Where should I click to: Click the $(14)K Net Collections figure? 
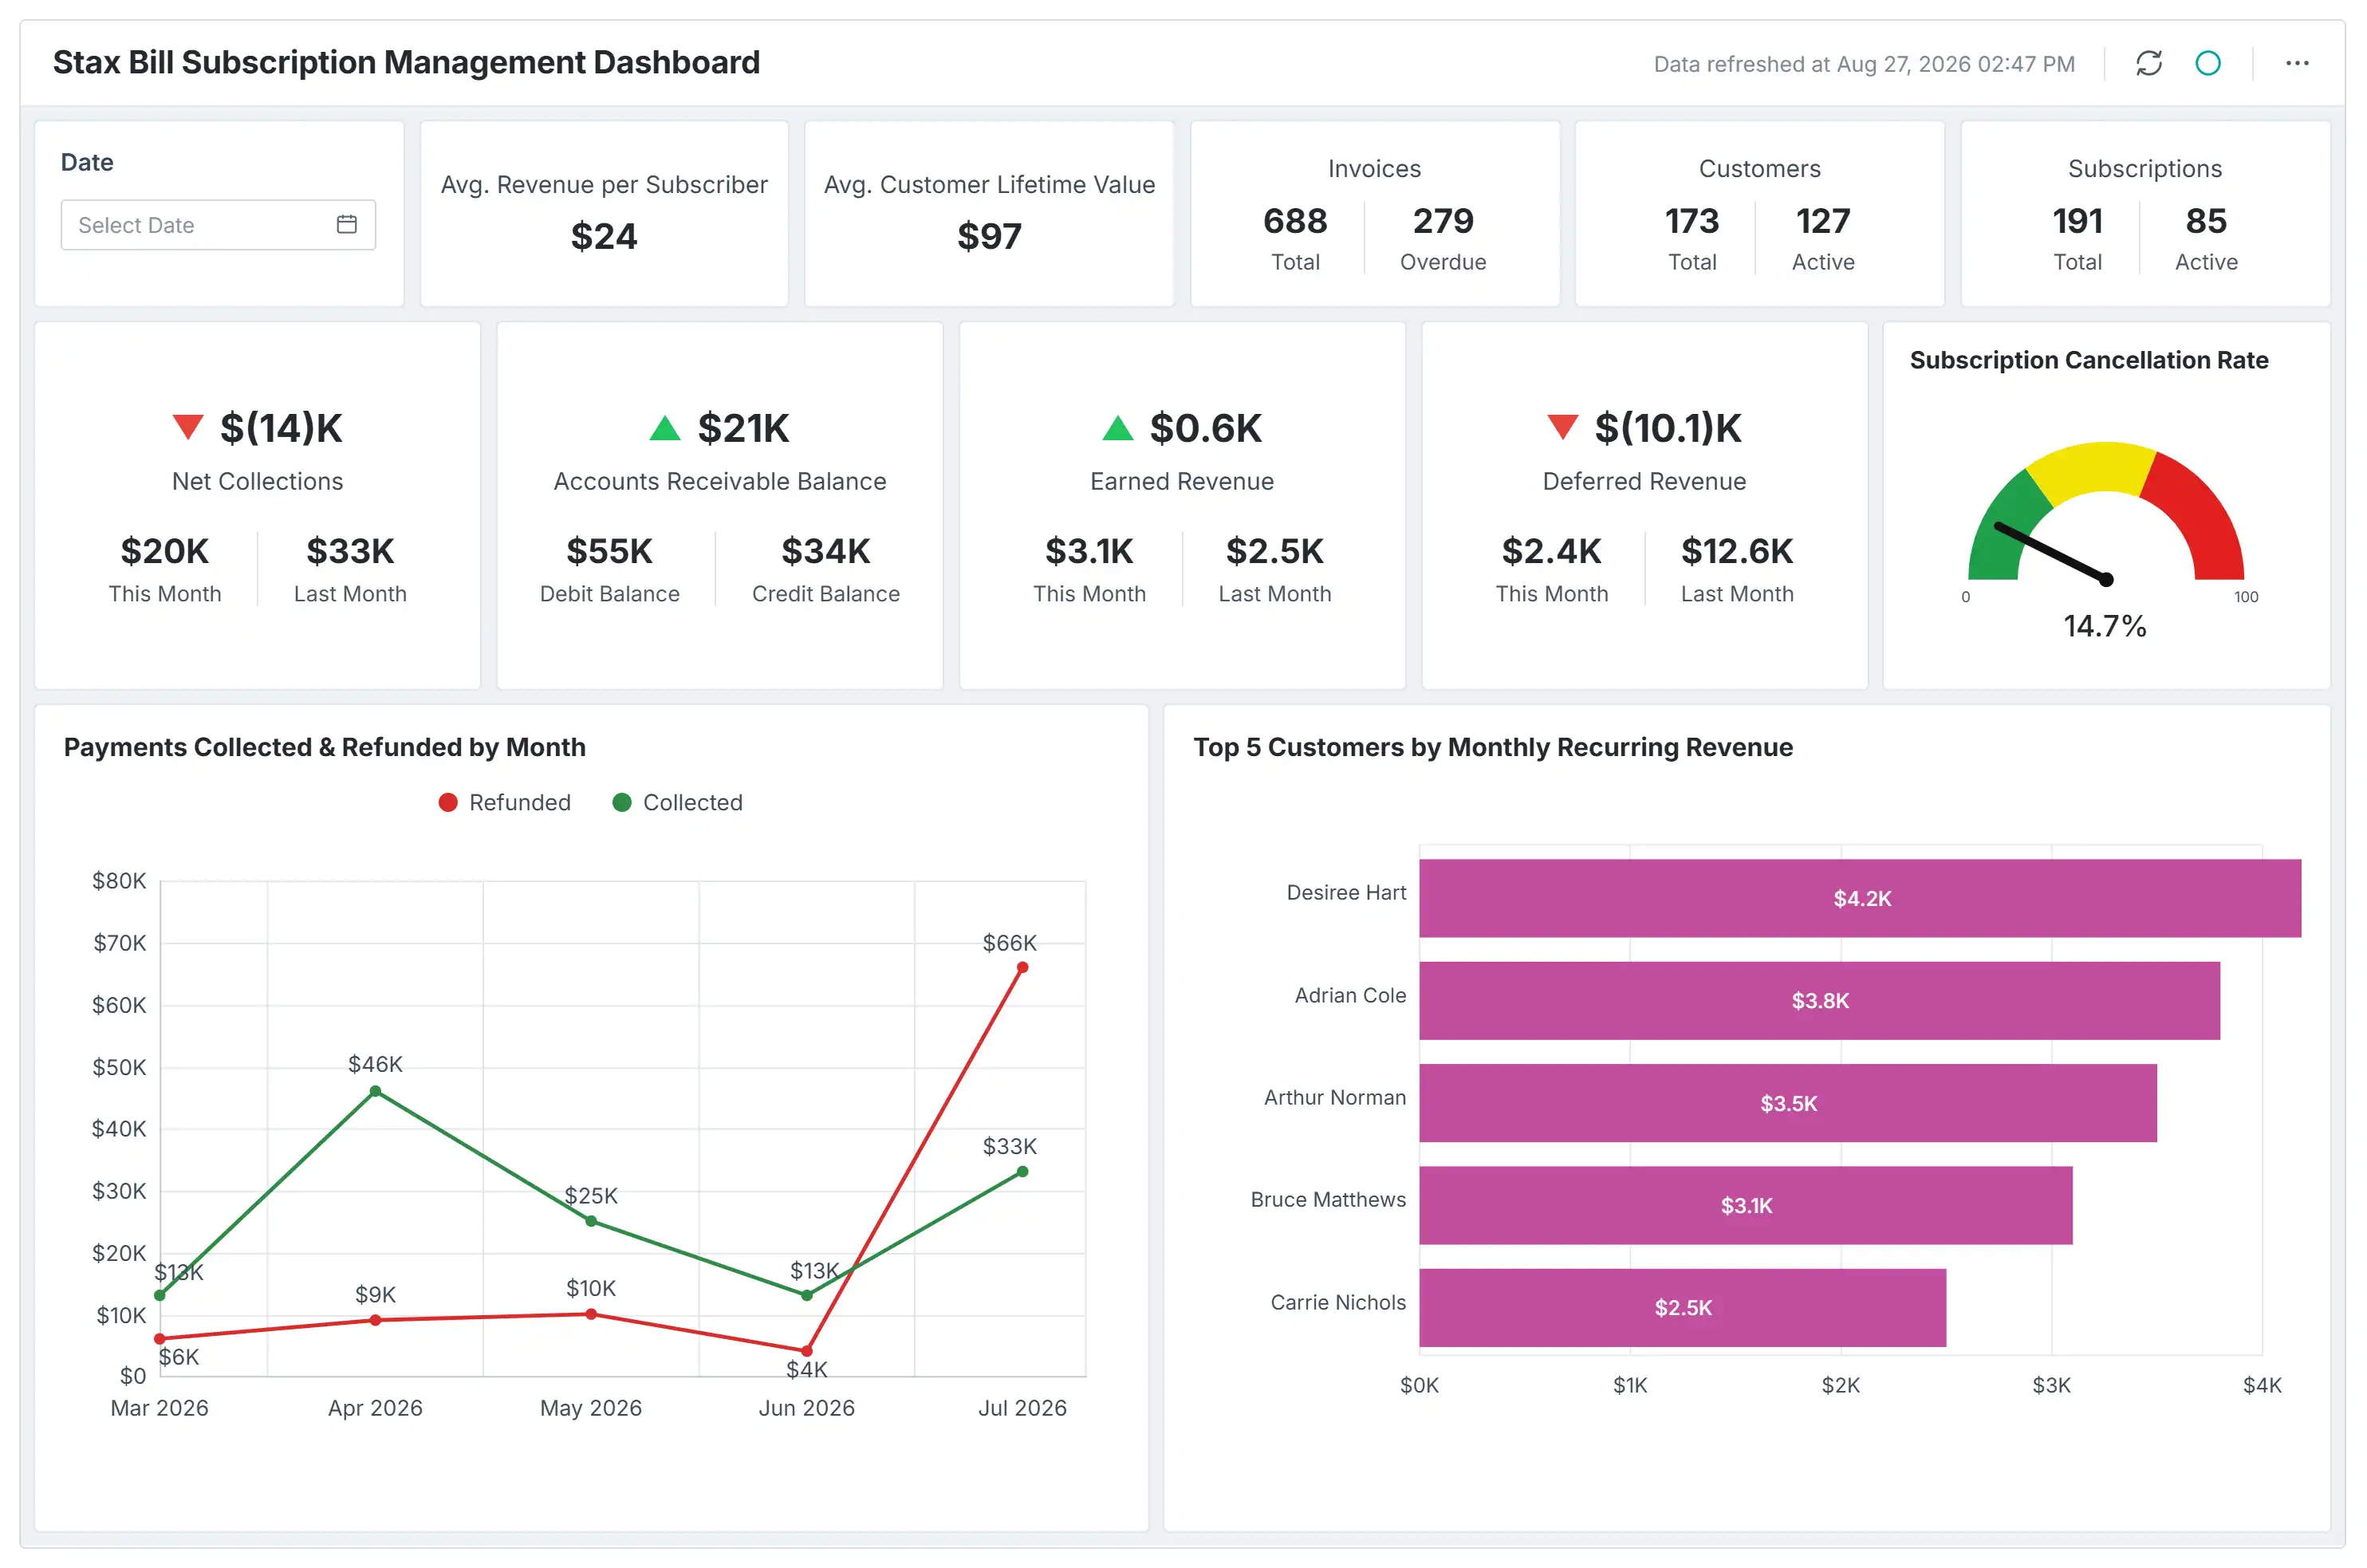[281, 428]
